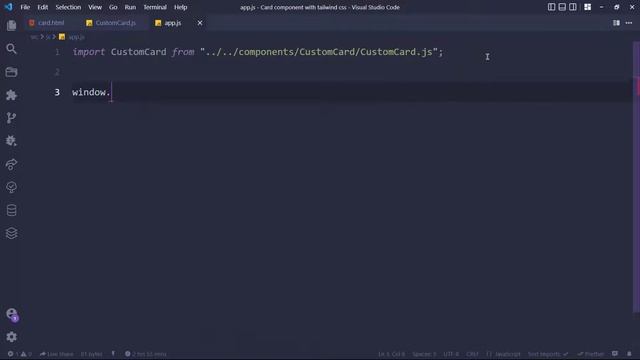
Task: Toggle secondary side bar layout icon
Action: [573, 7]
